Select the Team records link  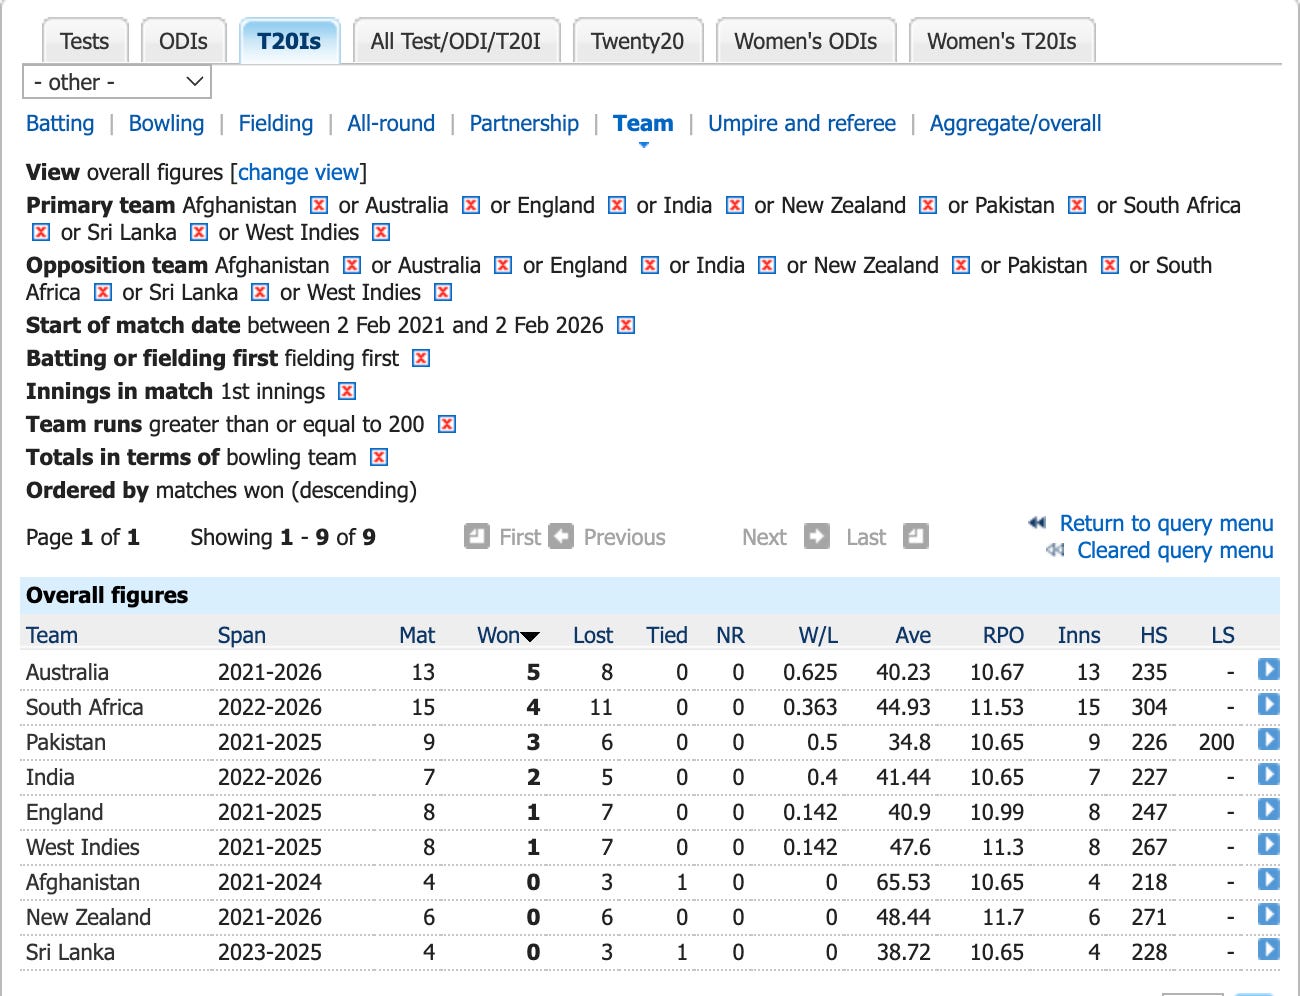(643, 123)
